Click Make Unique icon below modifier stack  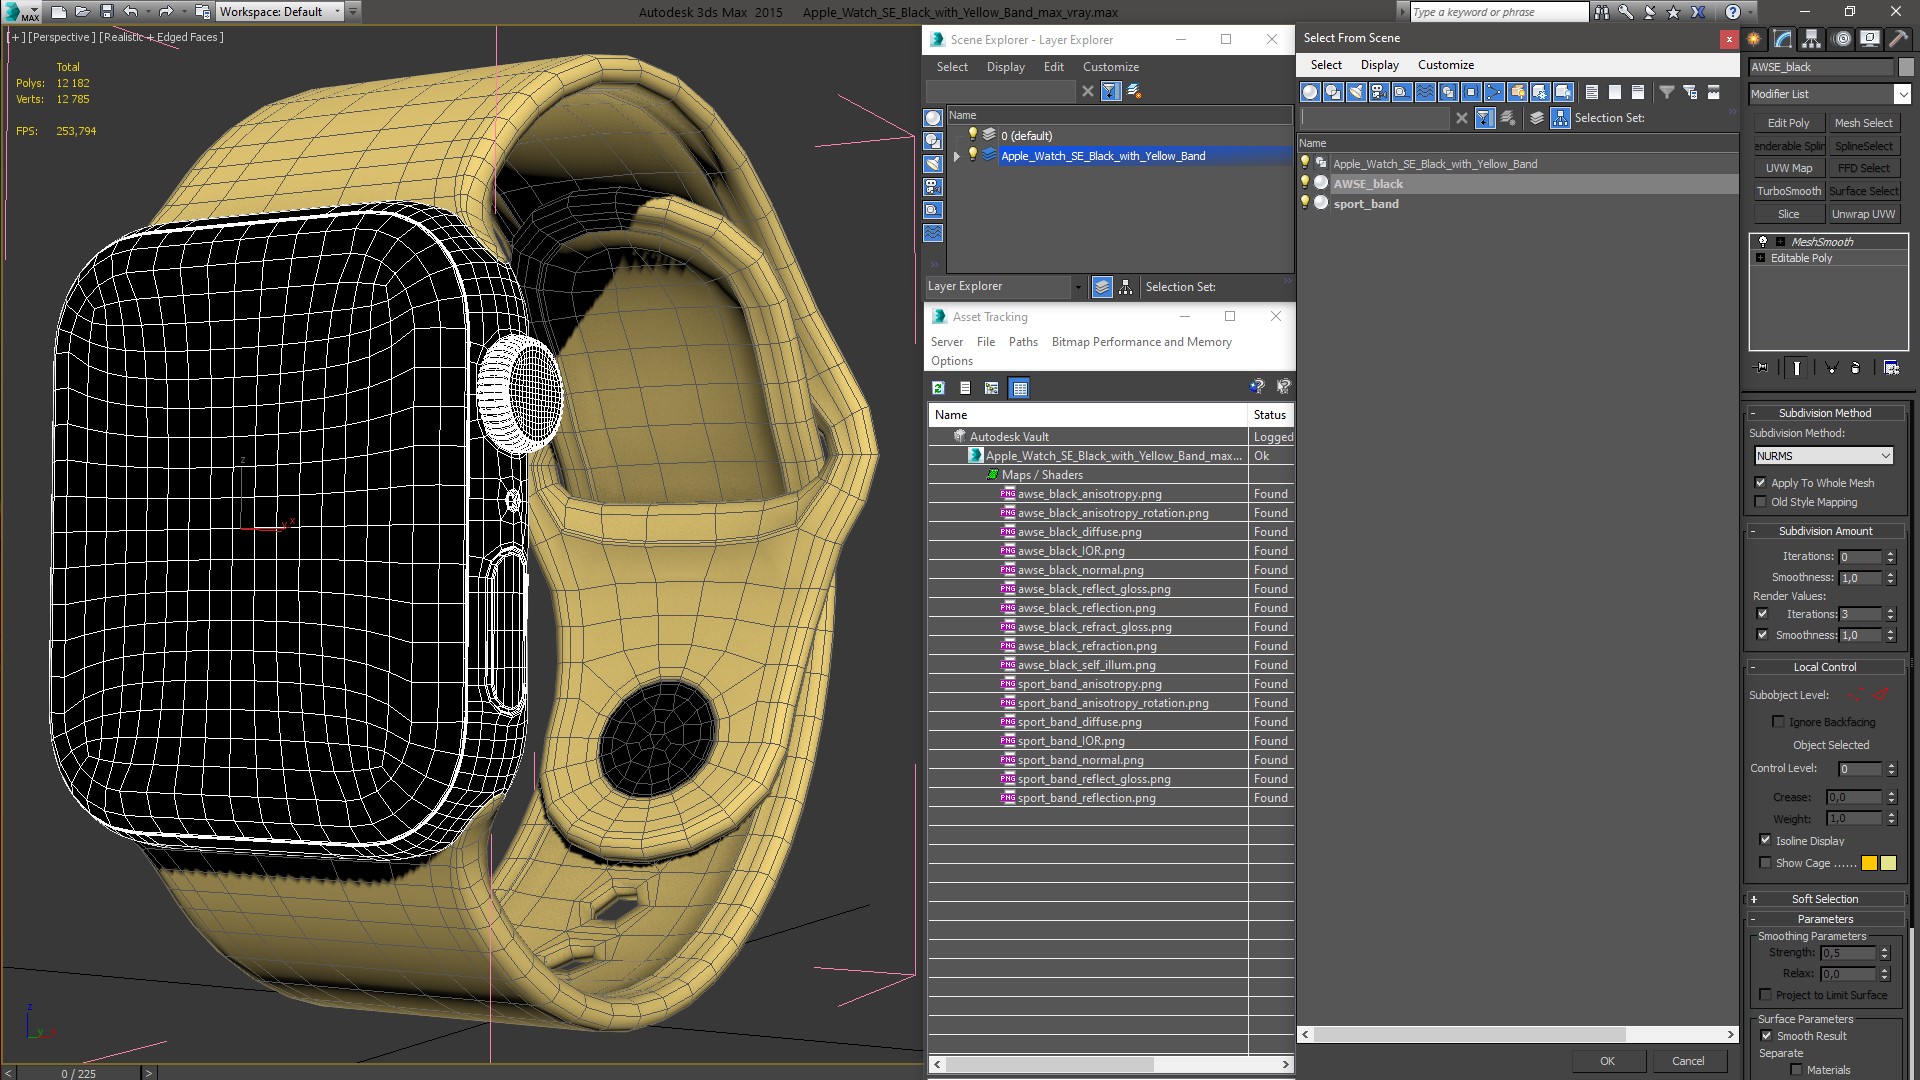(x=1832, y=368)
